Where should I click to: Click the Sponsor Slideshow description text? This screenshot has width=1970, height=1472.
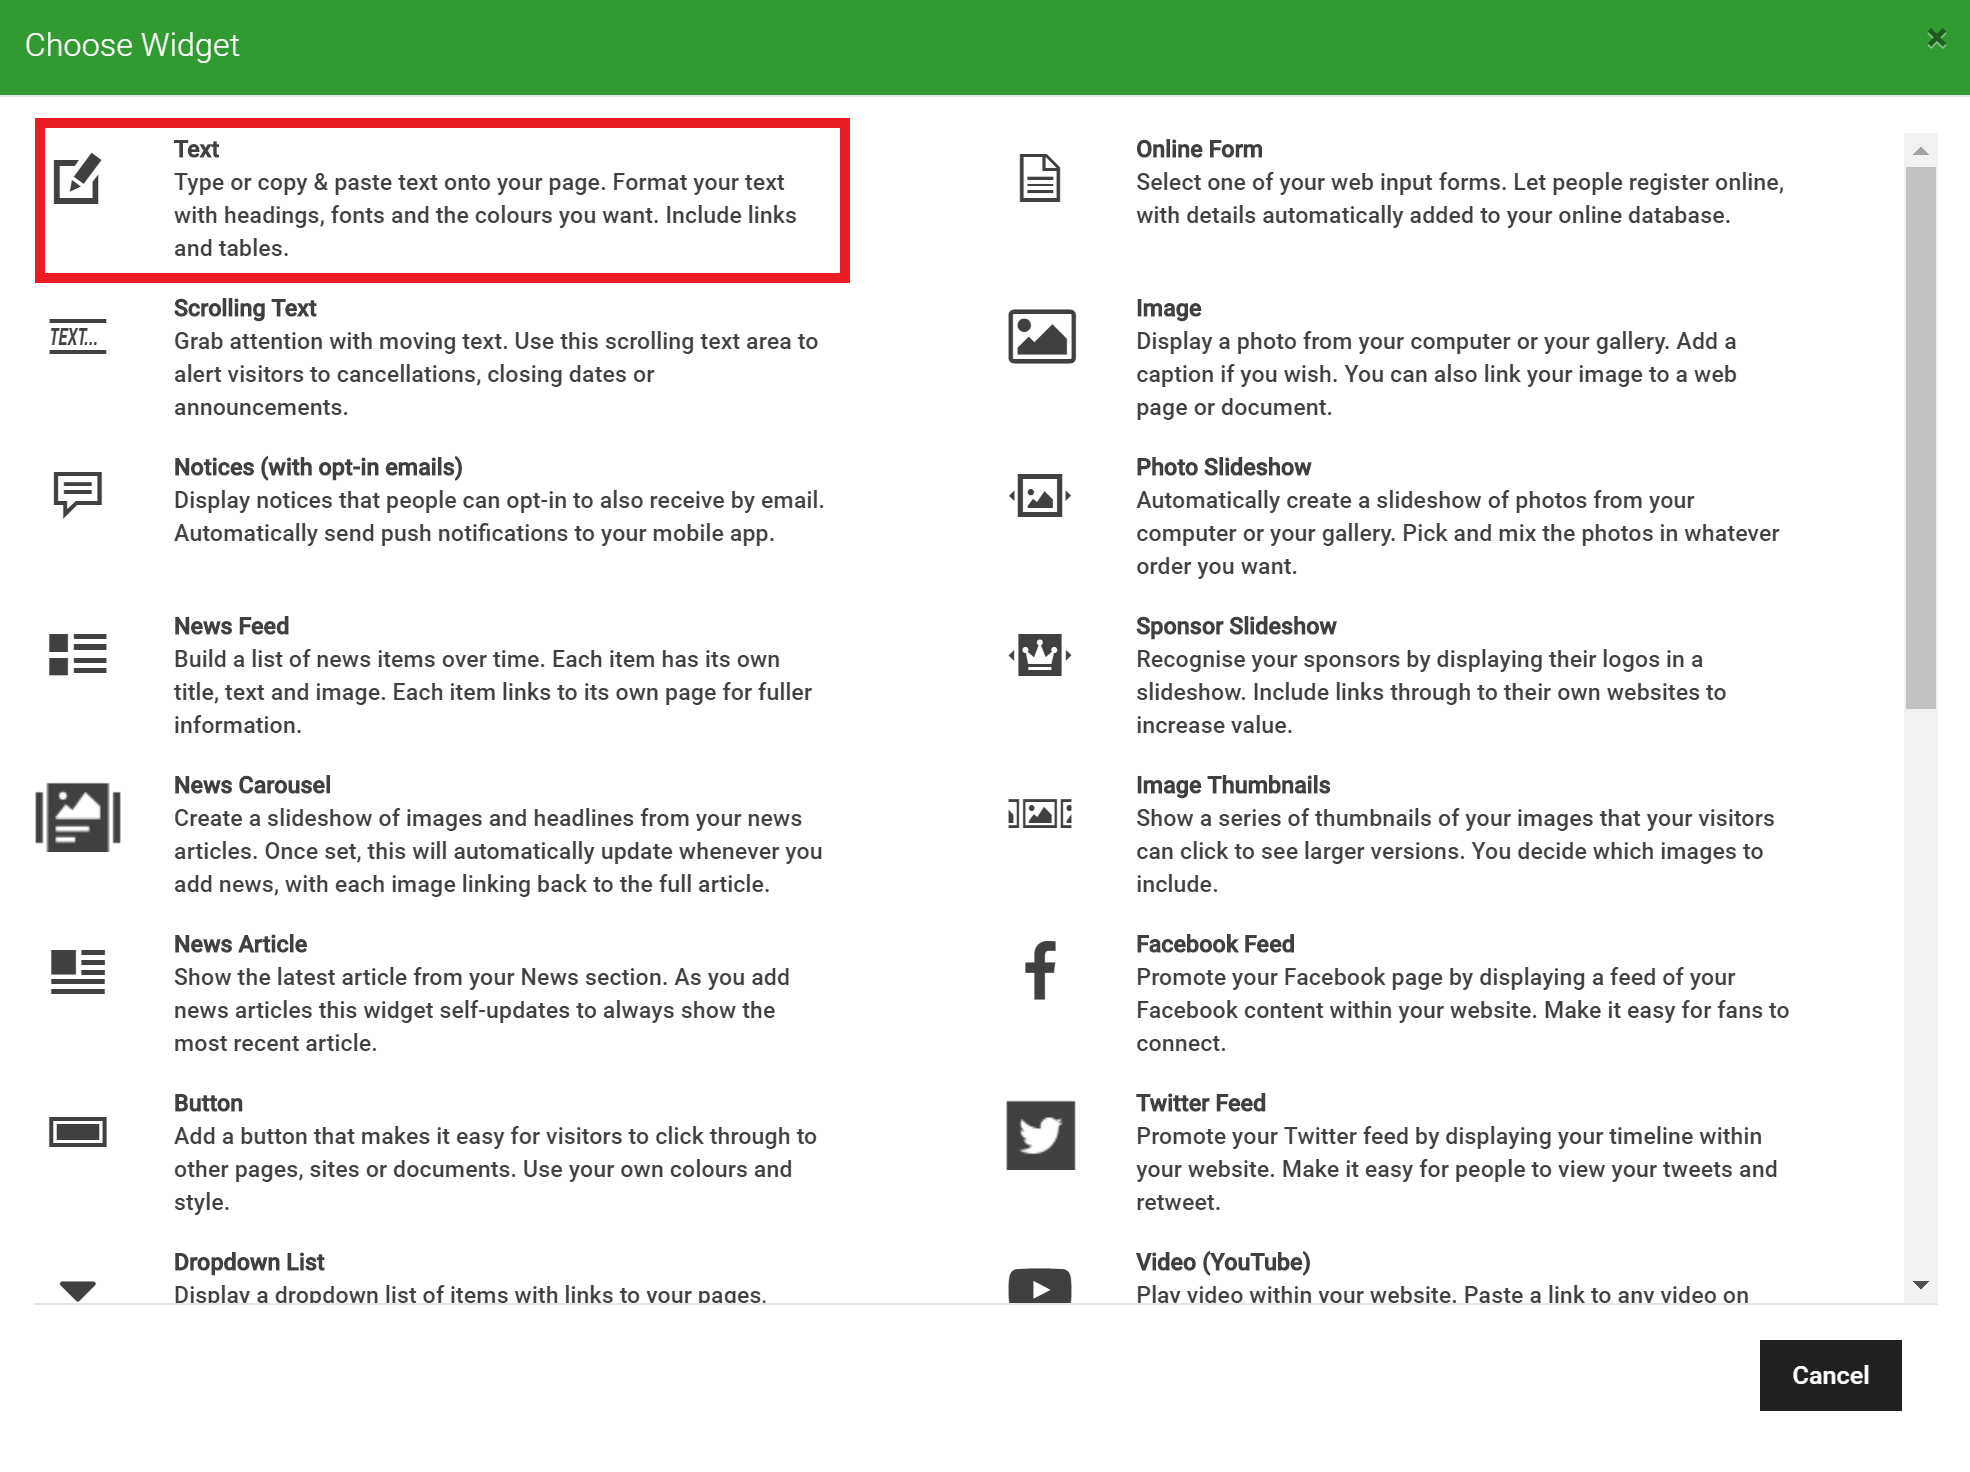[x=1431, y=692]
